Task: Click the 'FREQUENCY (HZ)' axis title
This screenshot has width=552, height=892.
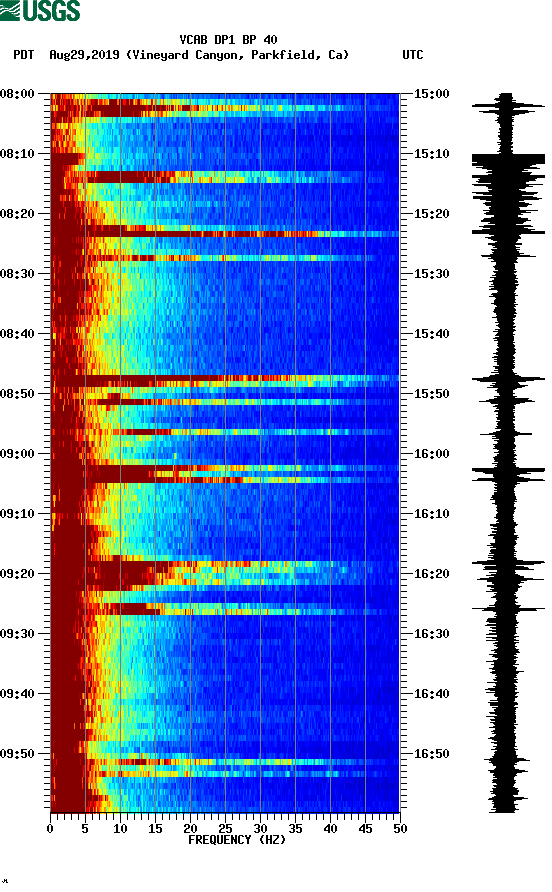Action: [237, 840]
